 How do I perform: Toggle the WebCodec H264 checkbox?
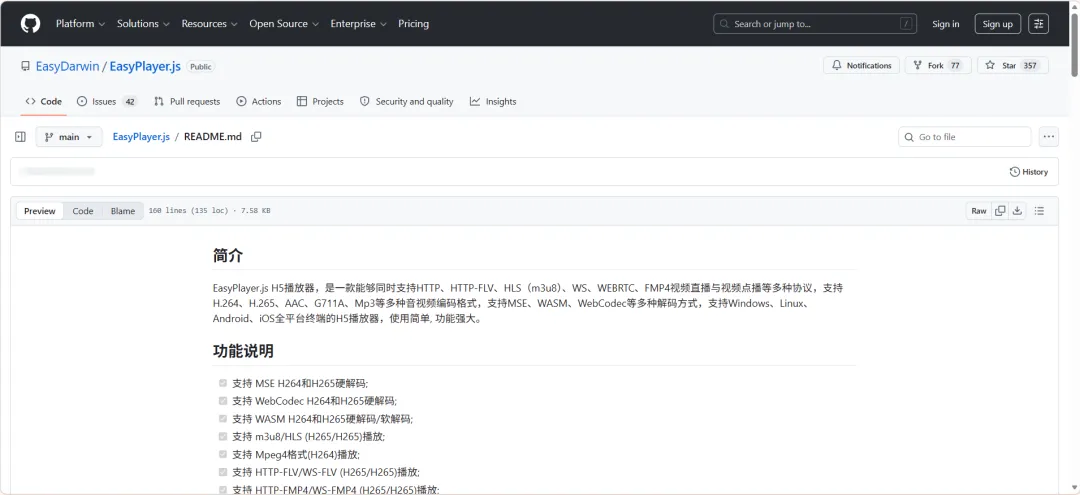[223, 401]
